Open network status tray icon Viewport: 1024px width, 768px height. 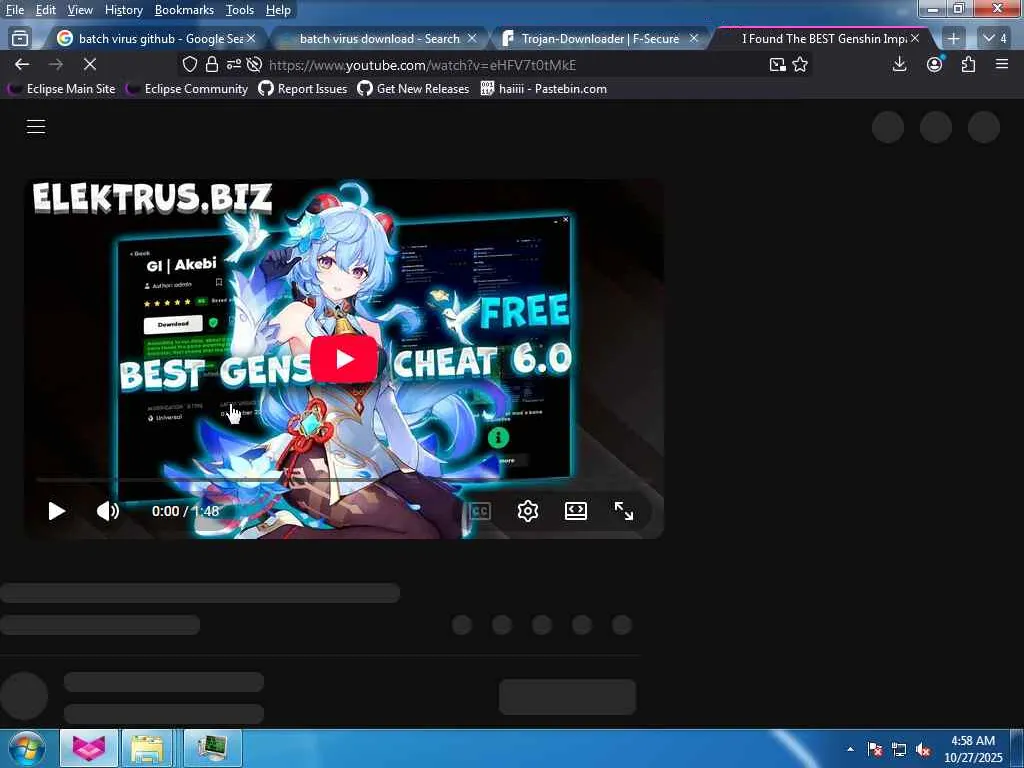tap(899, 749)
